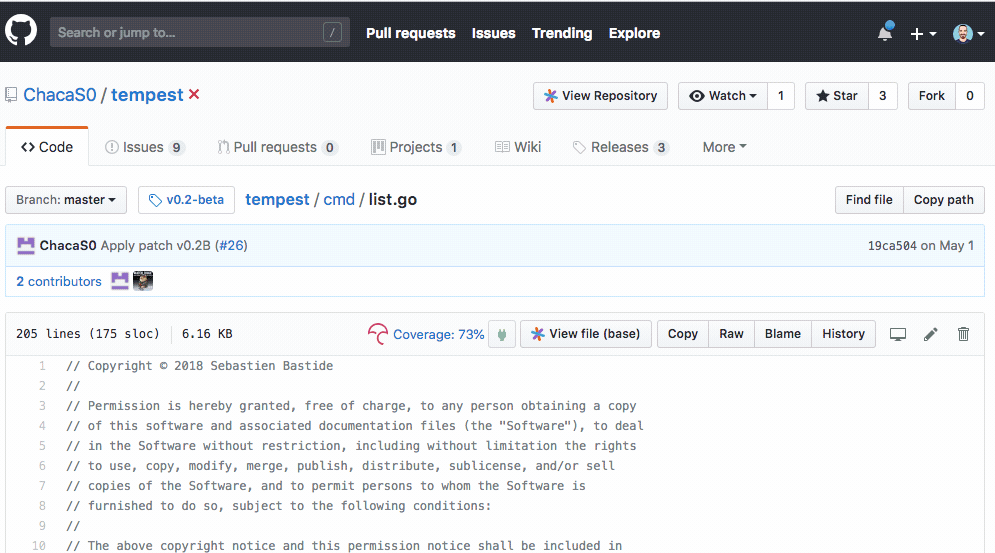Open the v0.2-beta tag button

tap(187, 200)
